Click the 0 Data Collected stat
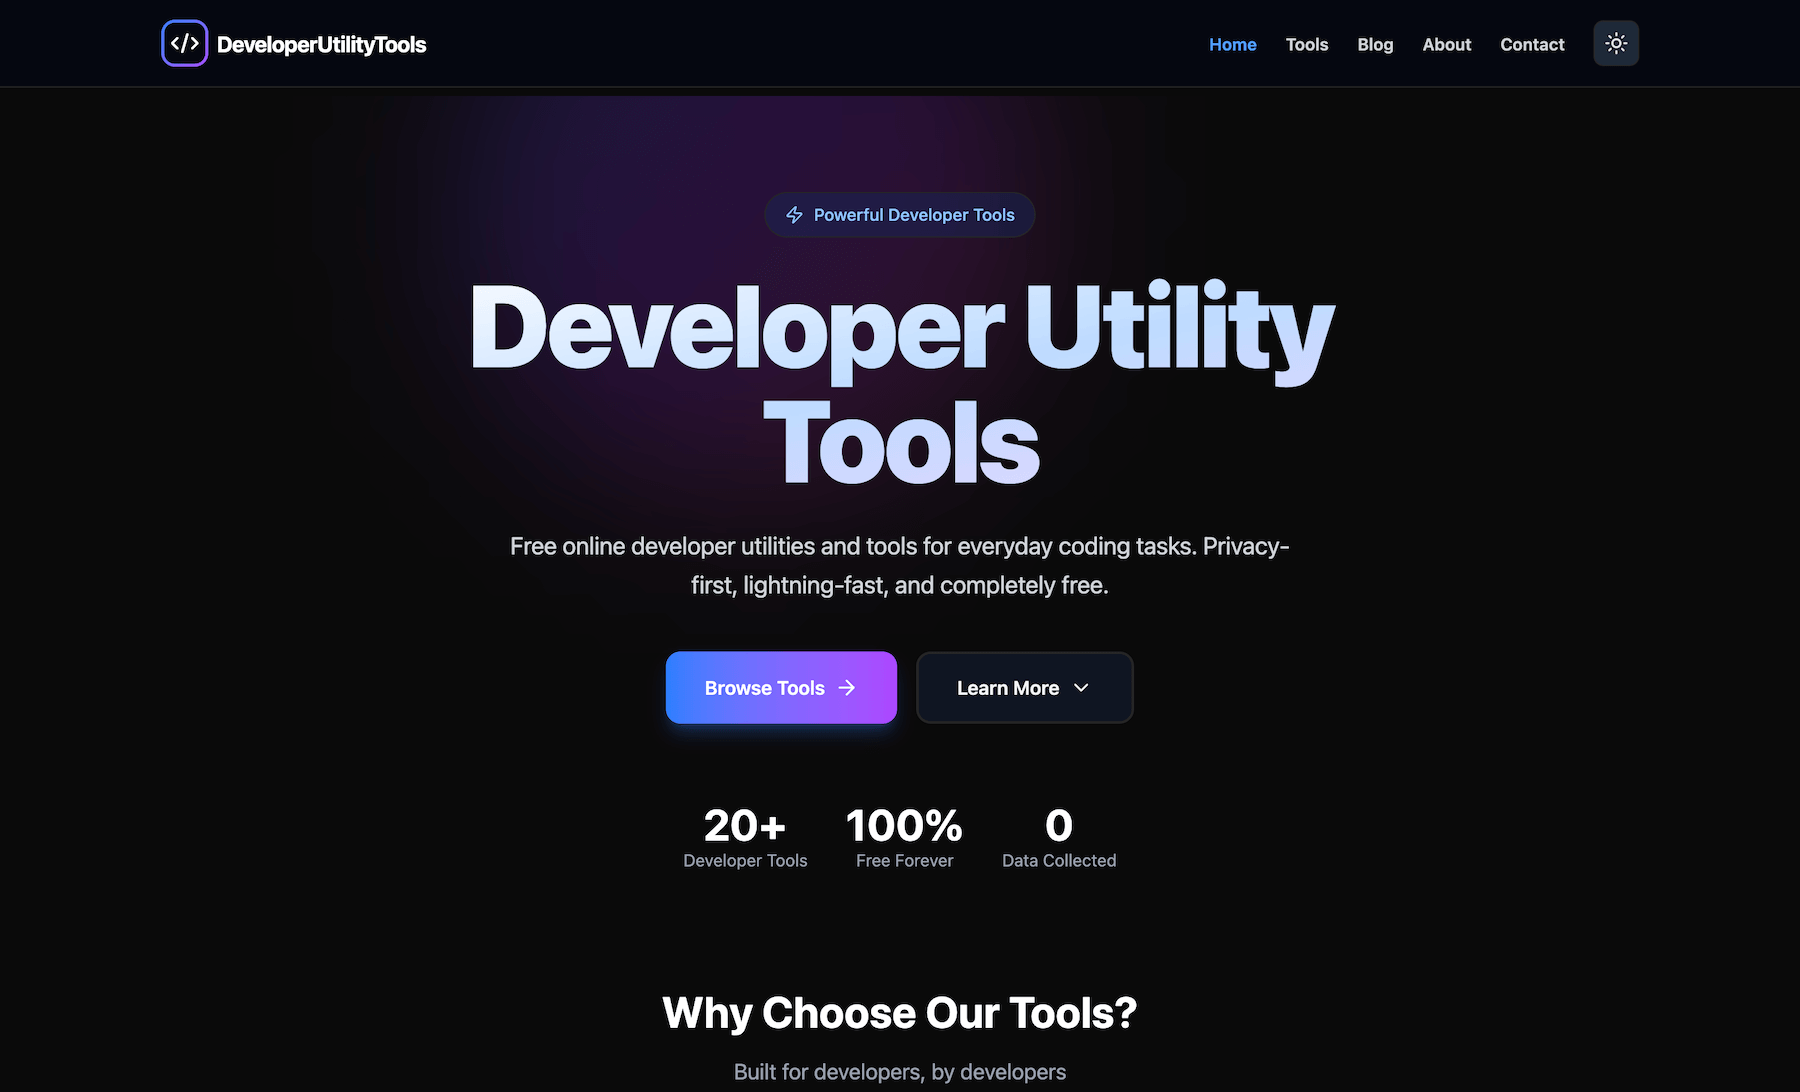The height and width of the screenshot is (1092, 1800). point(1059,837)
